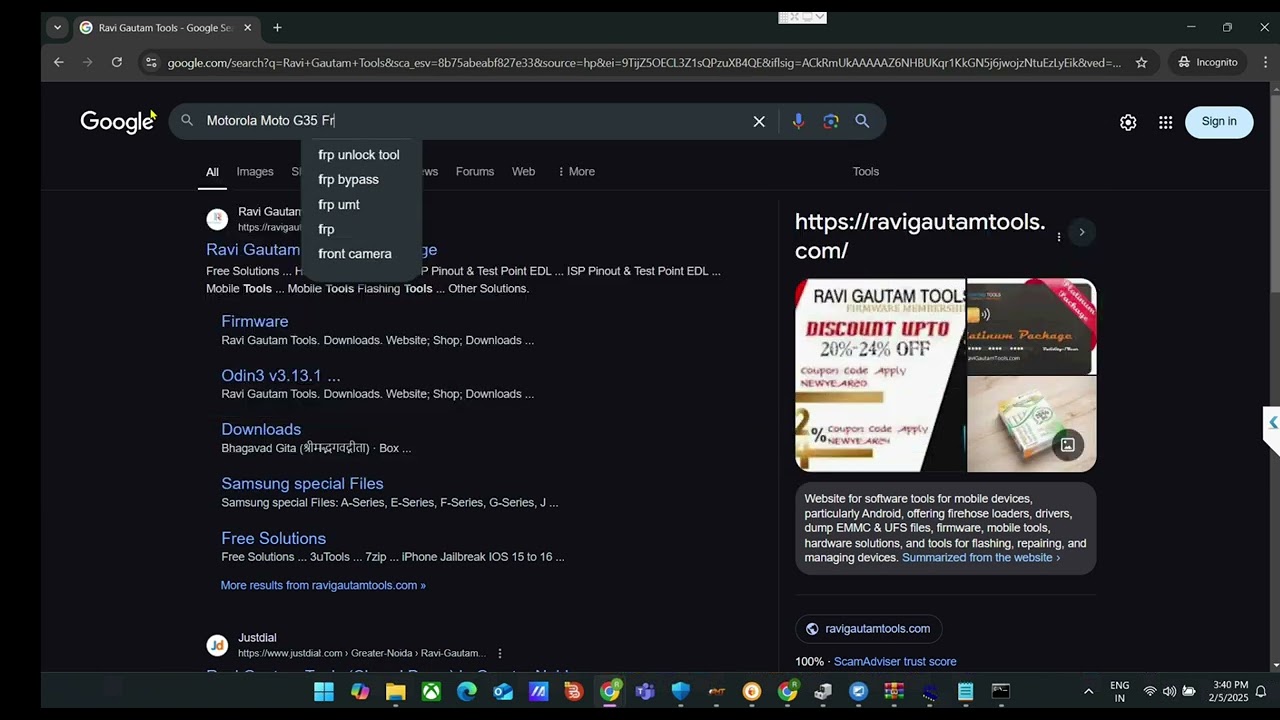Reload the current page
1280x720 pixels.
[x=117, y=62]
